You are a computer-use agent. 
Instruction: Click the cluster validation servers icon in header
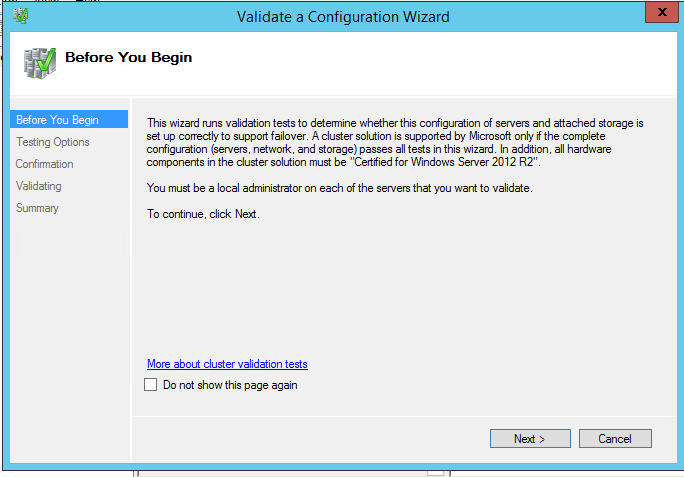pyautogui.click(x=39, y=62)
